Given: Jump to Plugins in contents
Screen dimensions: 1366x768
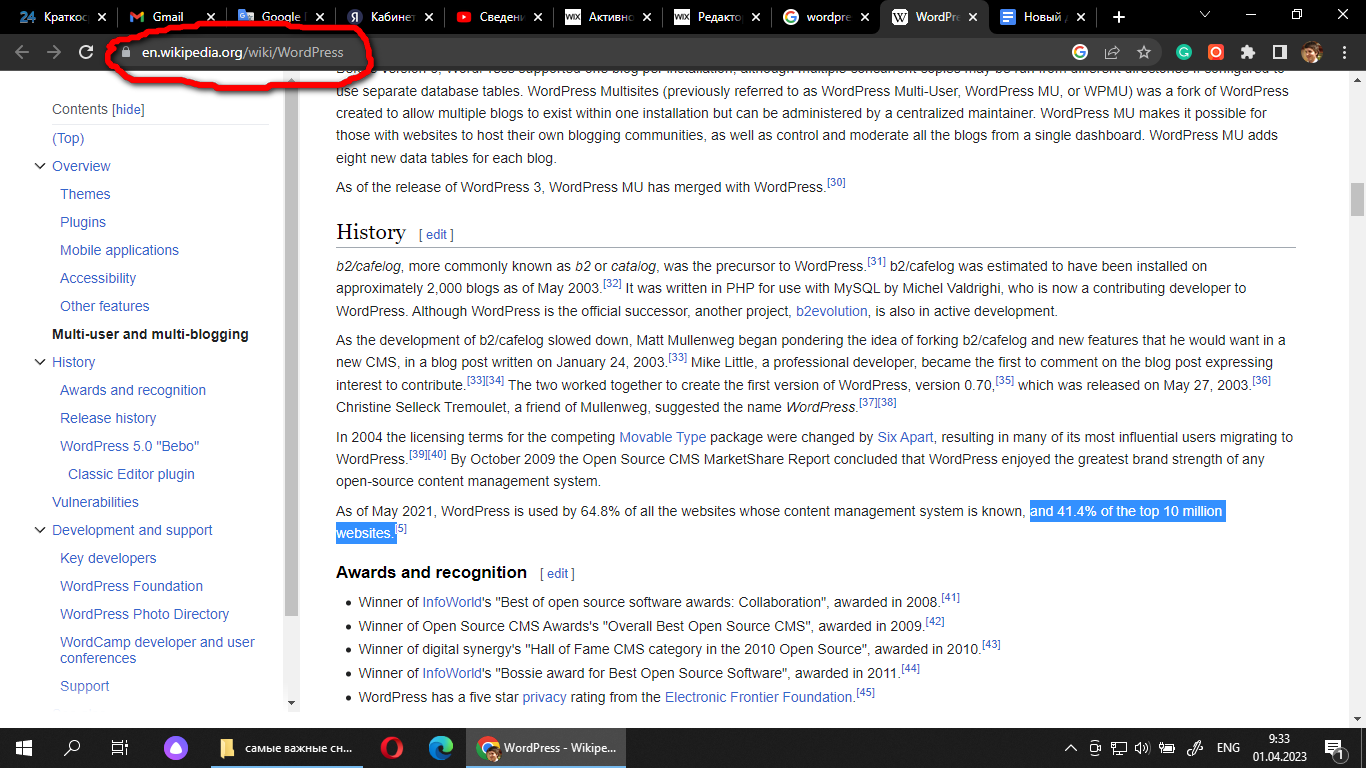Looking at the screenshot, I should (x=83, y=222).
